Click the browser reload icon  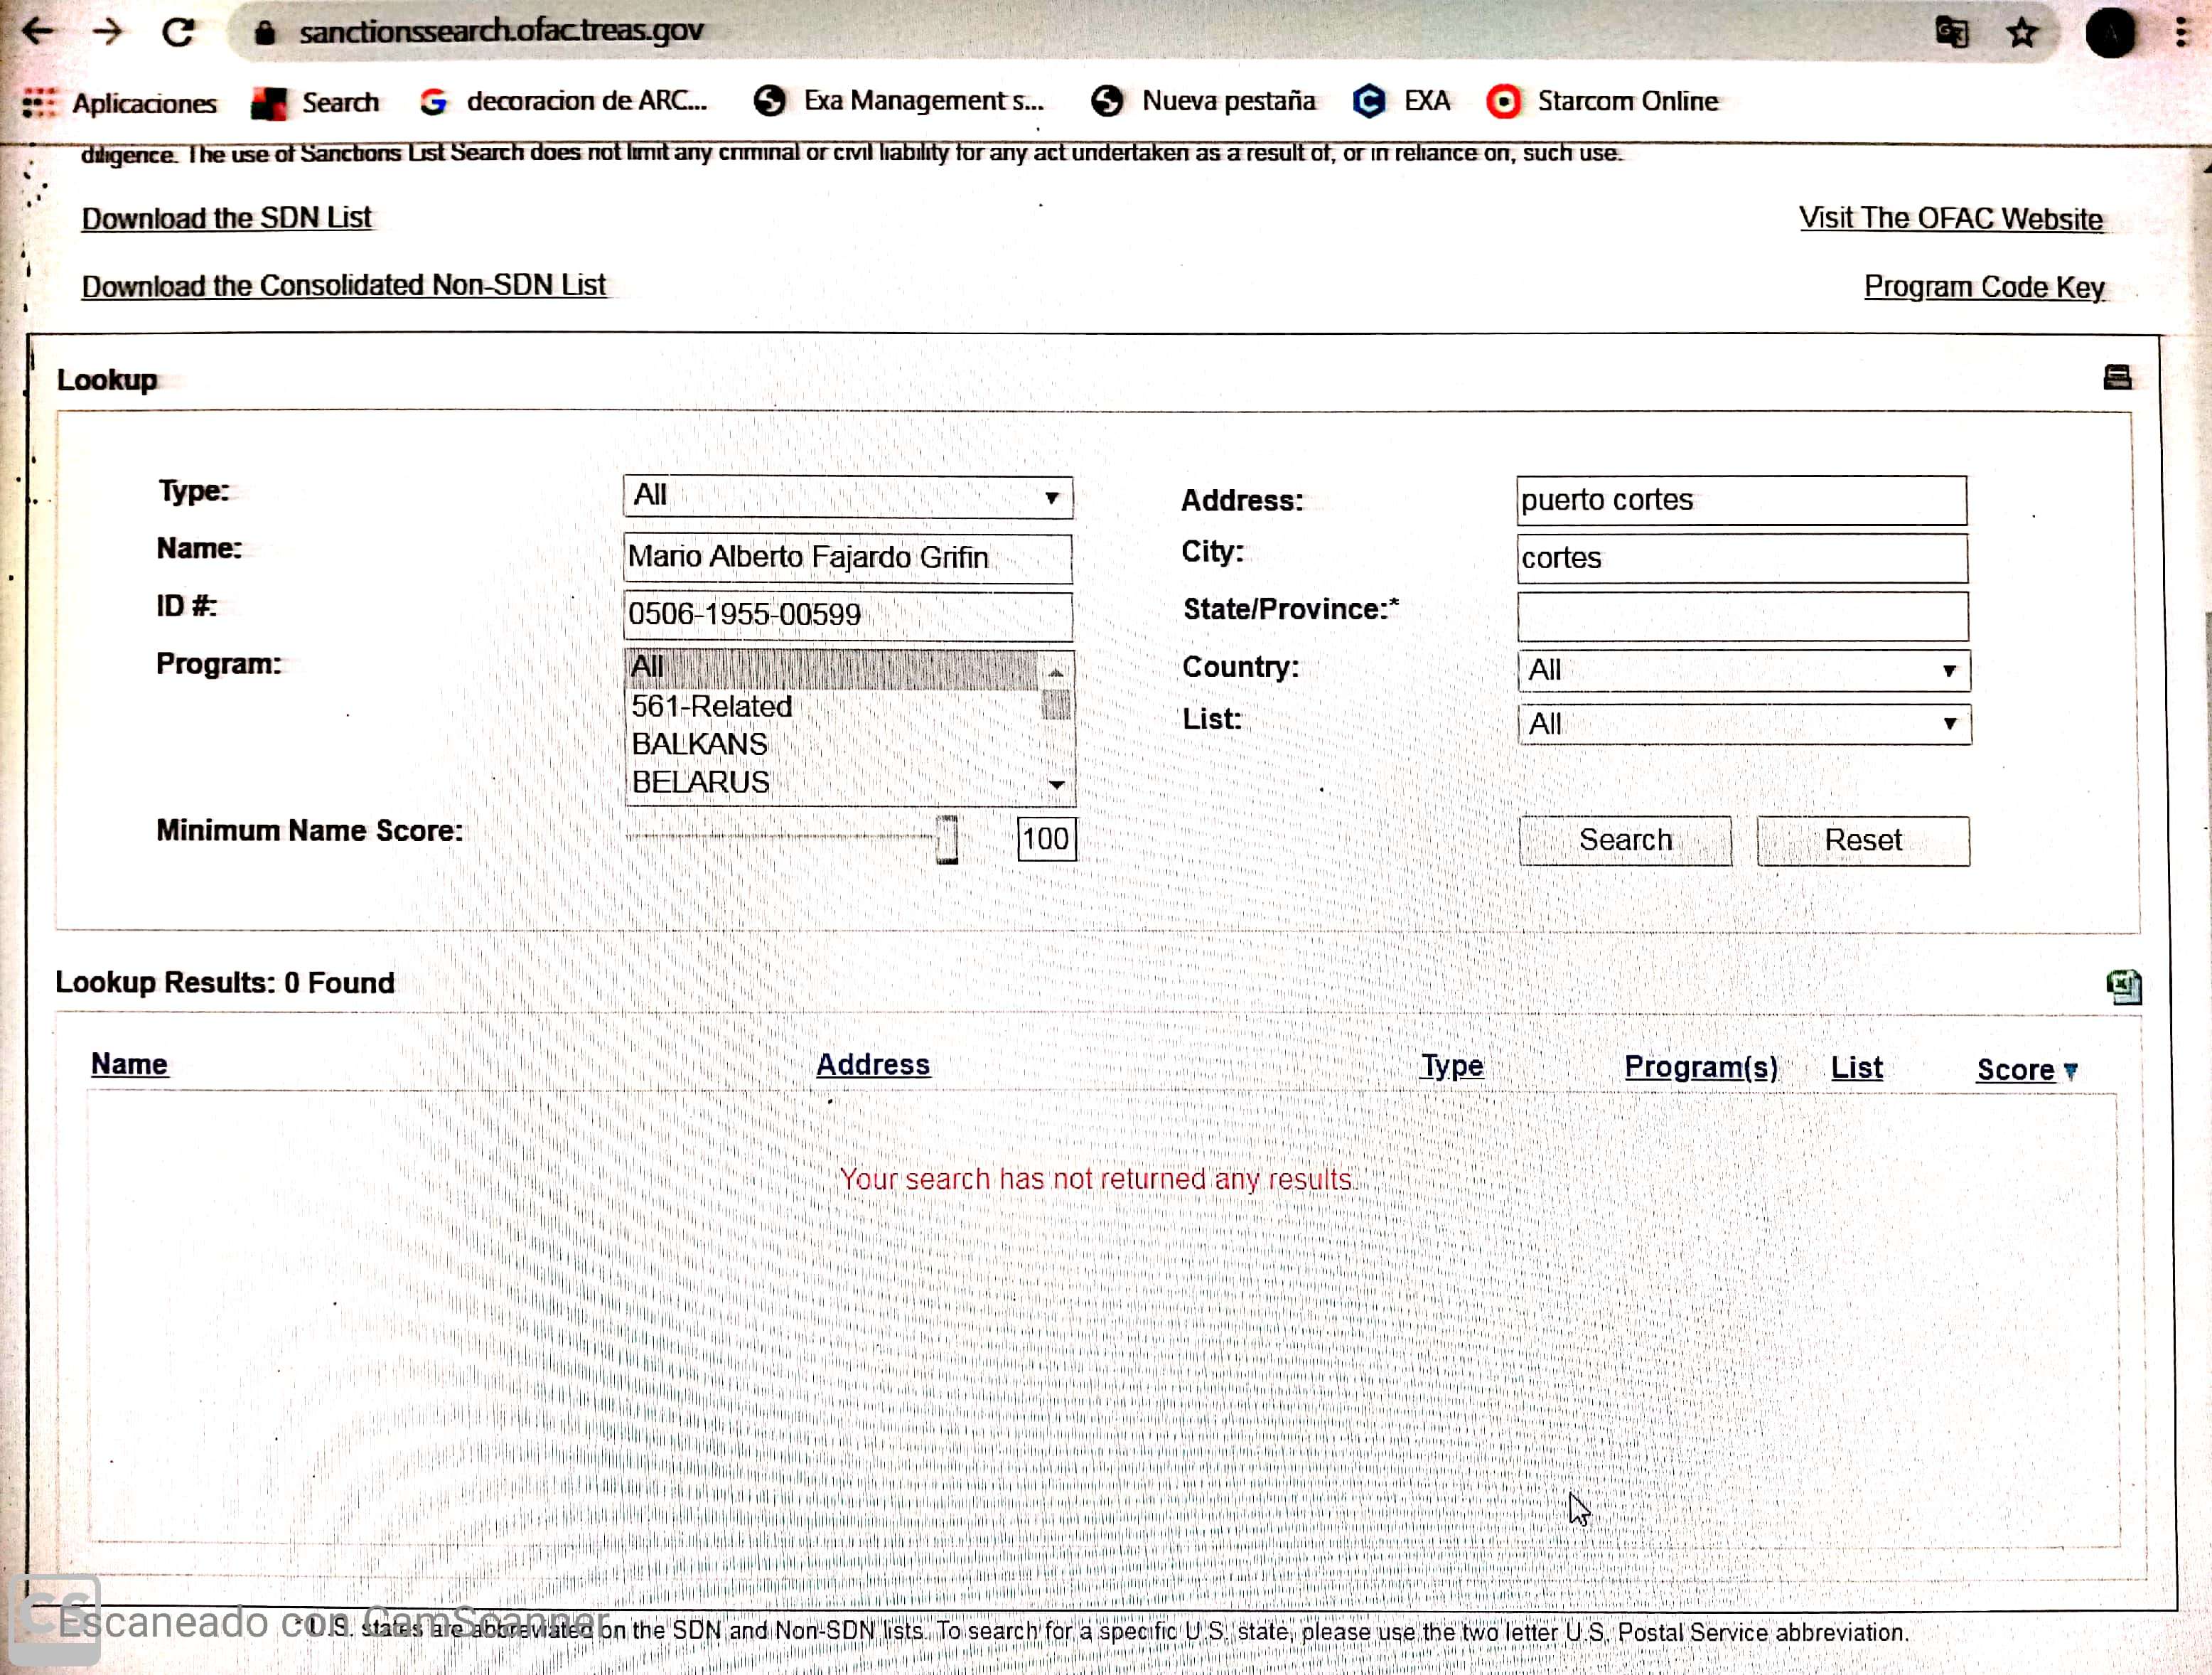(178, 32)
